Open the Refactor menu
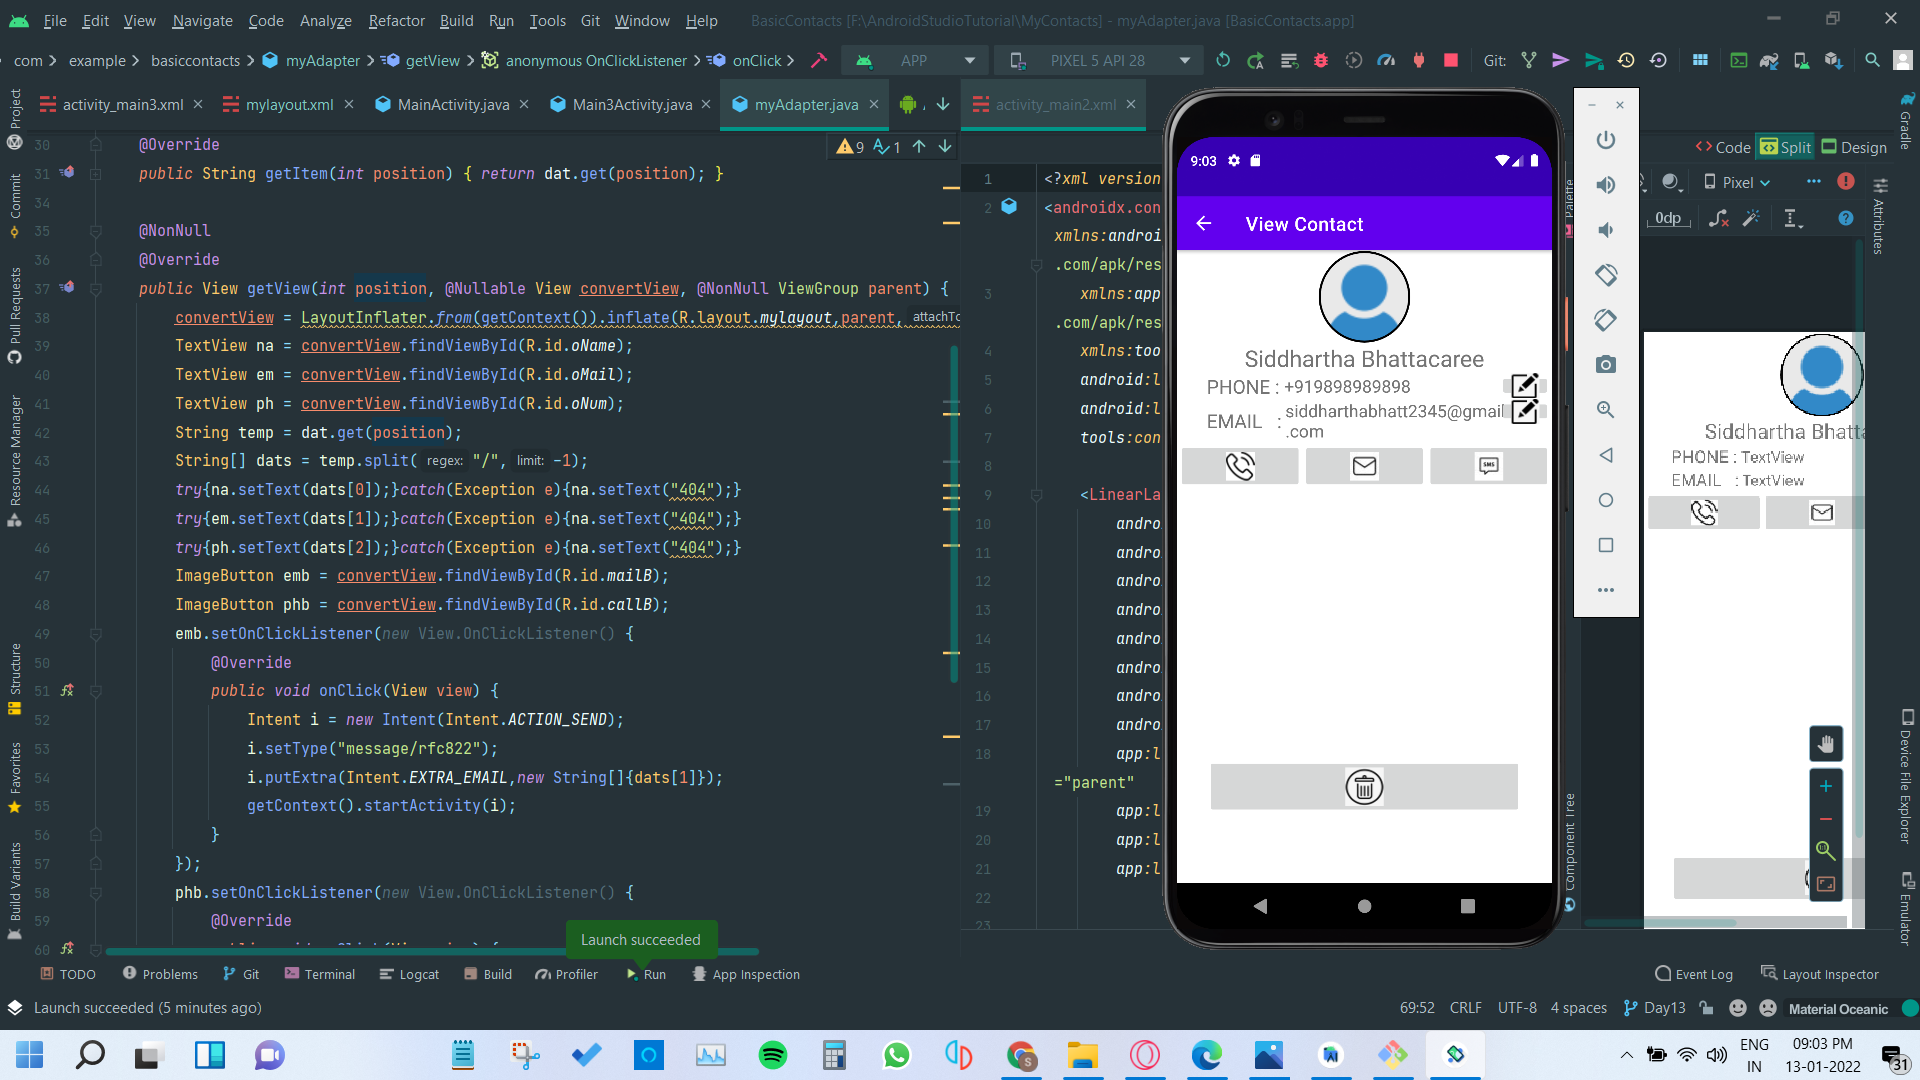The height and width of the screenshot is (1080, 1920). click(x=396, y=20)
